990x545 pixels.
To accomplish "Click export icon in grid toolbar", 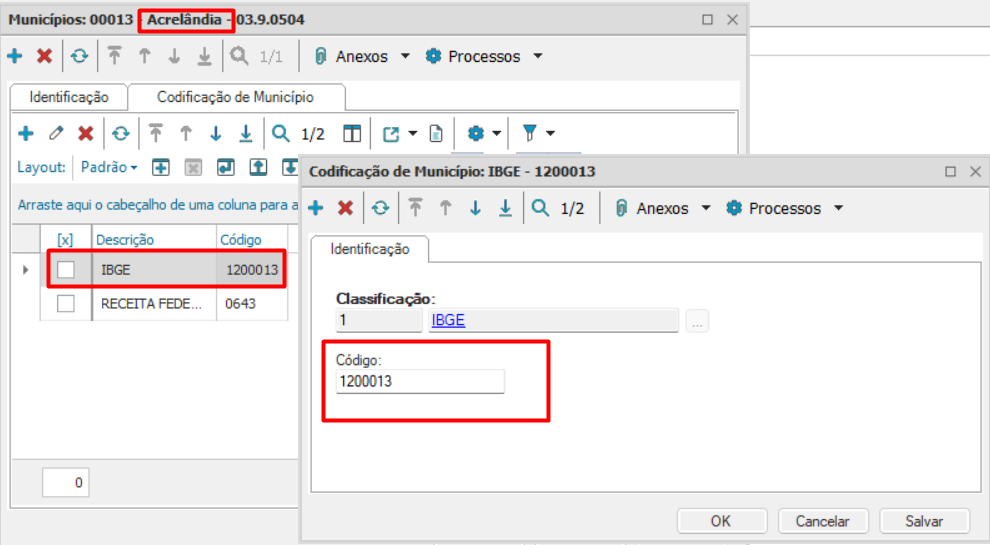I will pyautogui.click(x=391, y=133).
